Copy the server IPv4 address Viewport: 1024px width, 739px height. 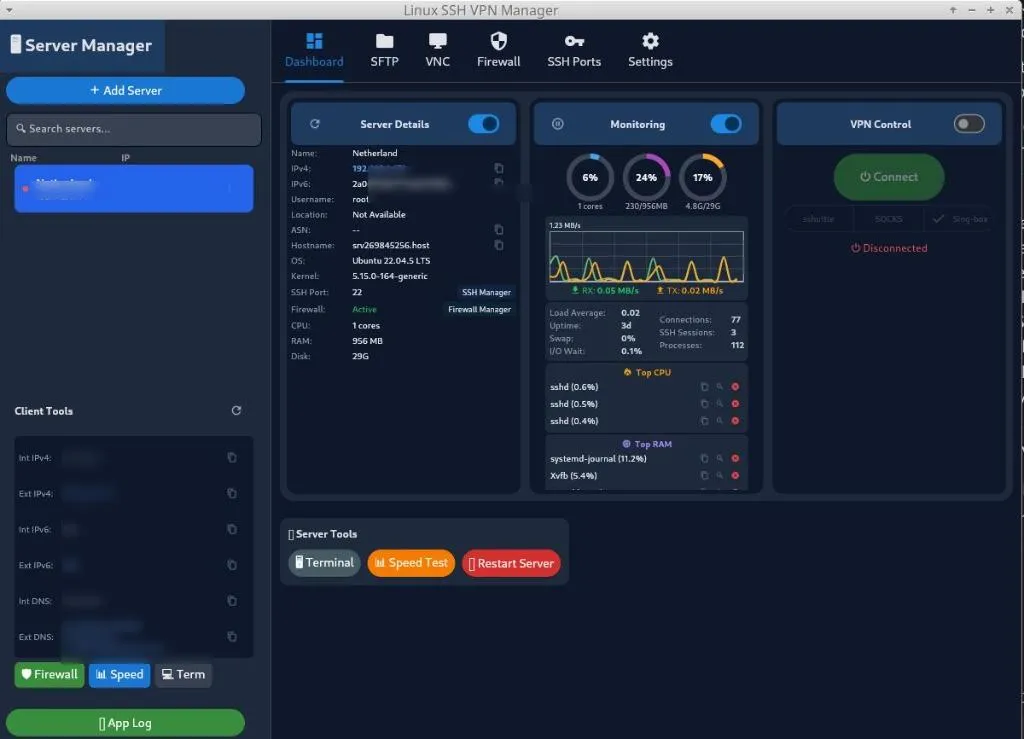(x=499, y=168)
